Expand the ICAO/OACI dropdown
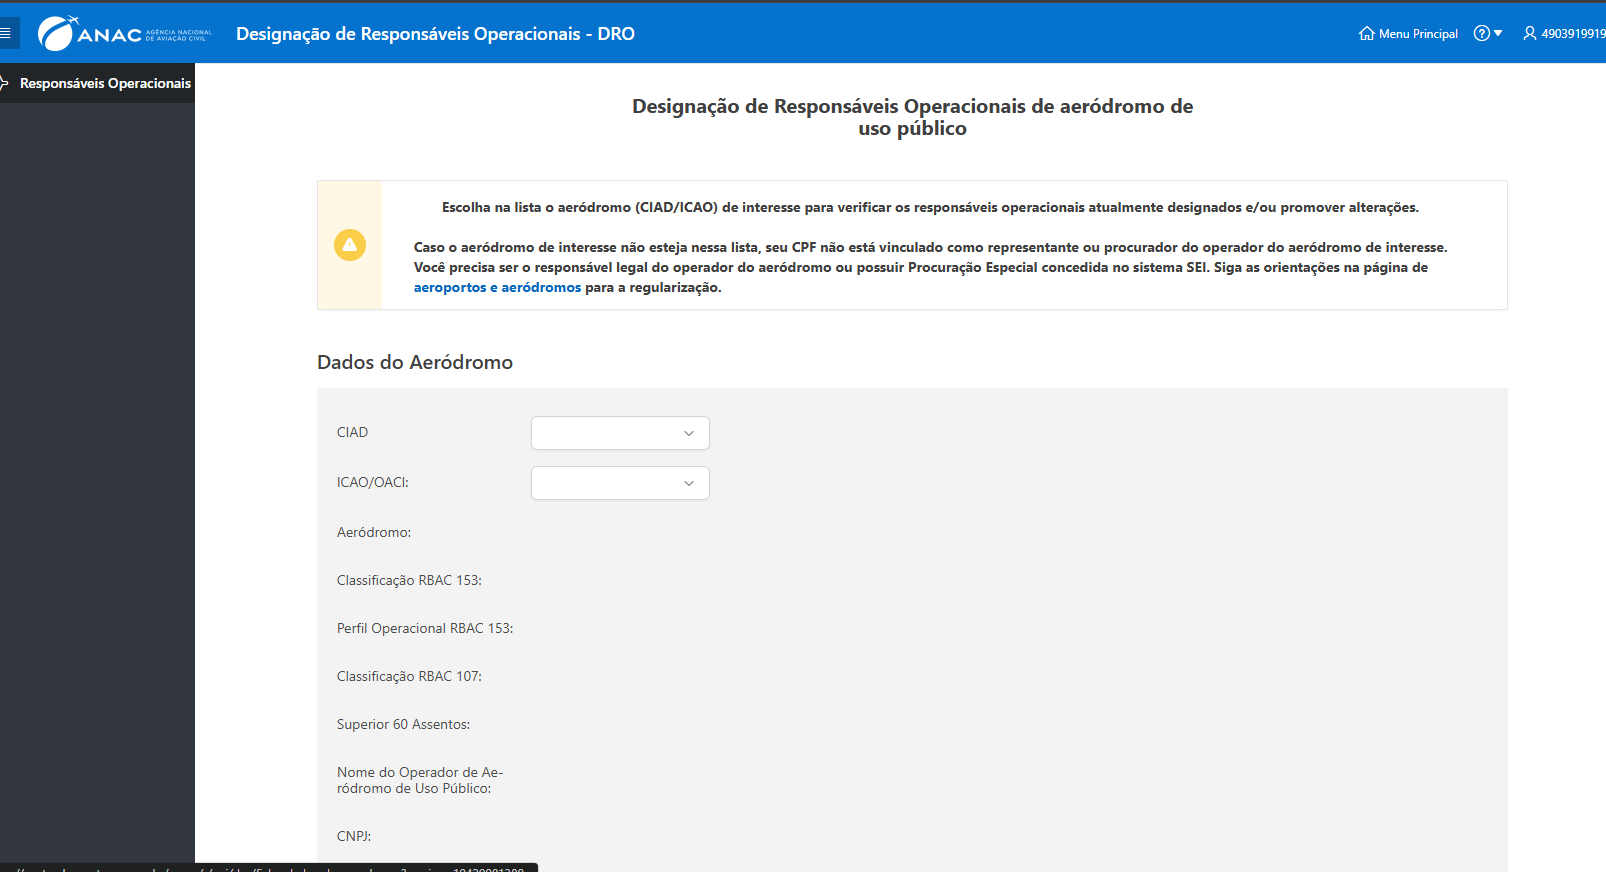Viewport: 1606px width, 872px height. [x=620, y=483]
